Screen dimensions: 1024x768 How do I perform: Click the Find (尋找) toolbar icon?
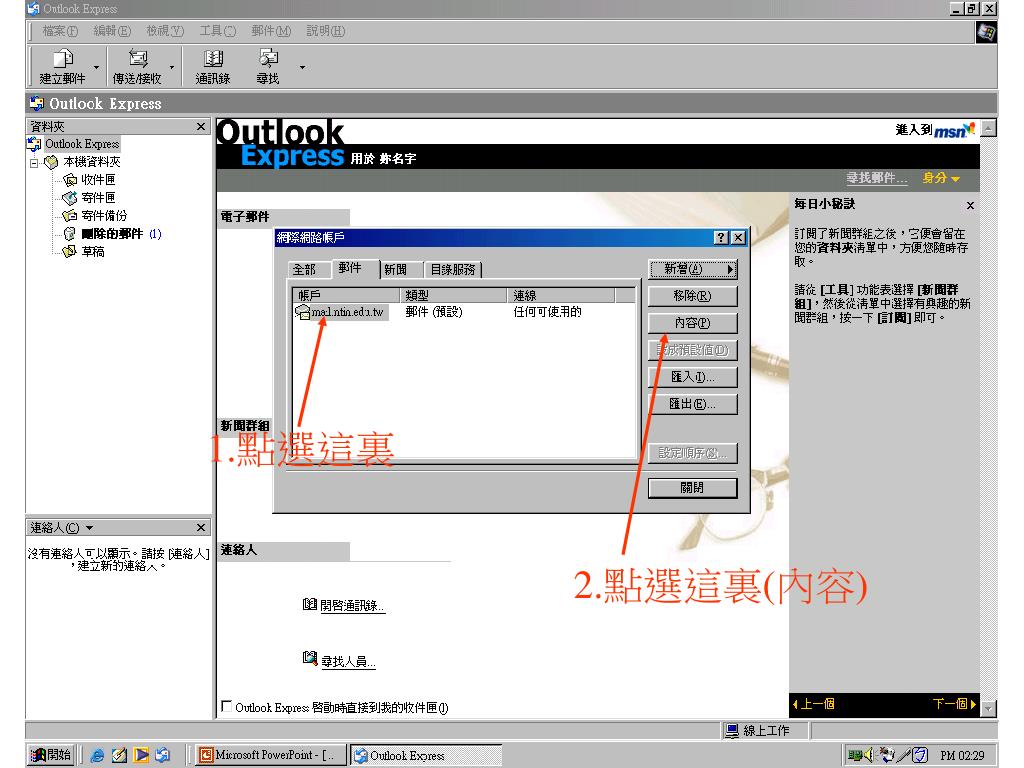tap(268, 59)
